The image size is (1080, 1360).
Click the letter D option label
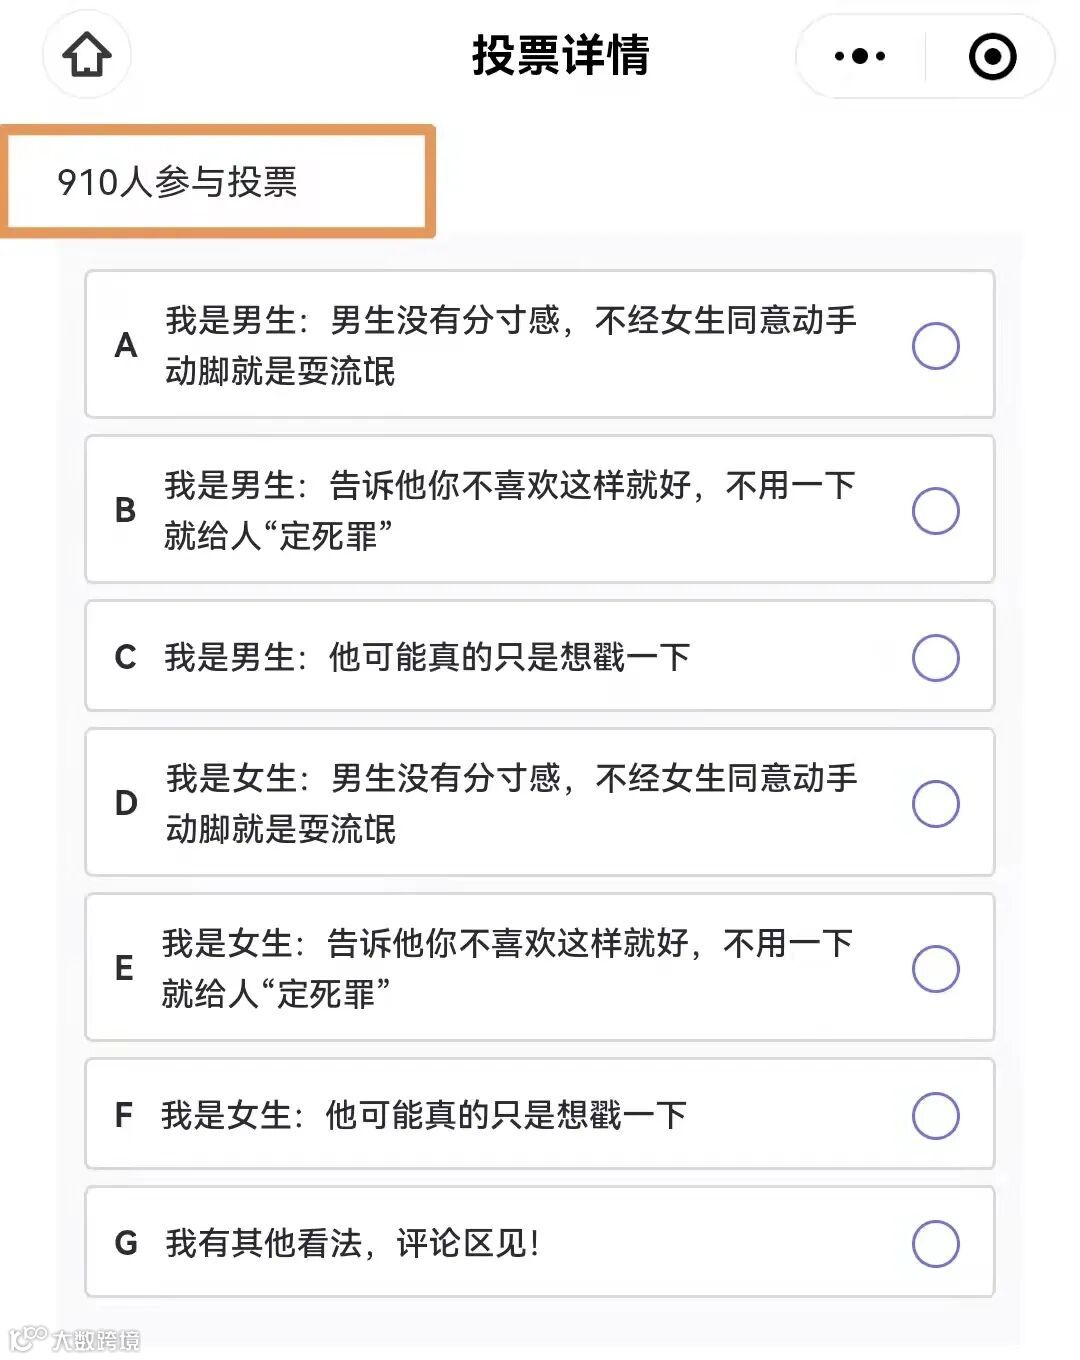126,804
